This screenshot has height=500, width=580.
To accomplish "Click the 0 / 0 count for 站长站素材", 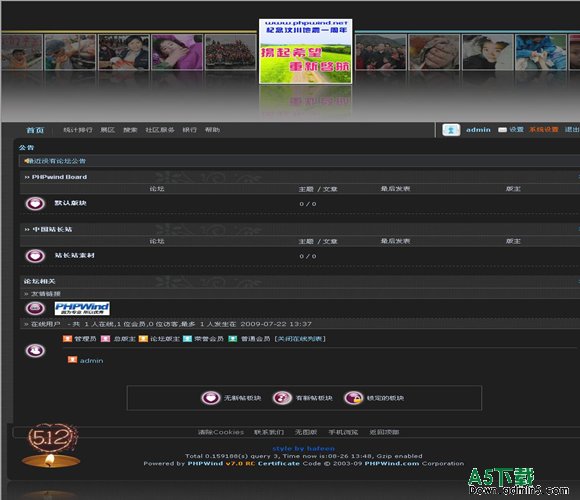I will [x=308, y=256].
